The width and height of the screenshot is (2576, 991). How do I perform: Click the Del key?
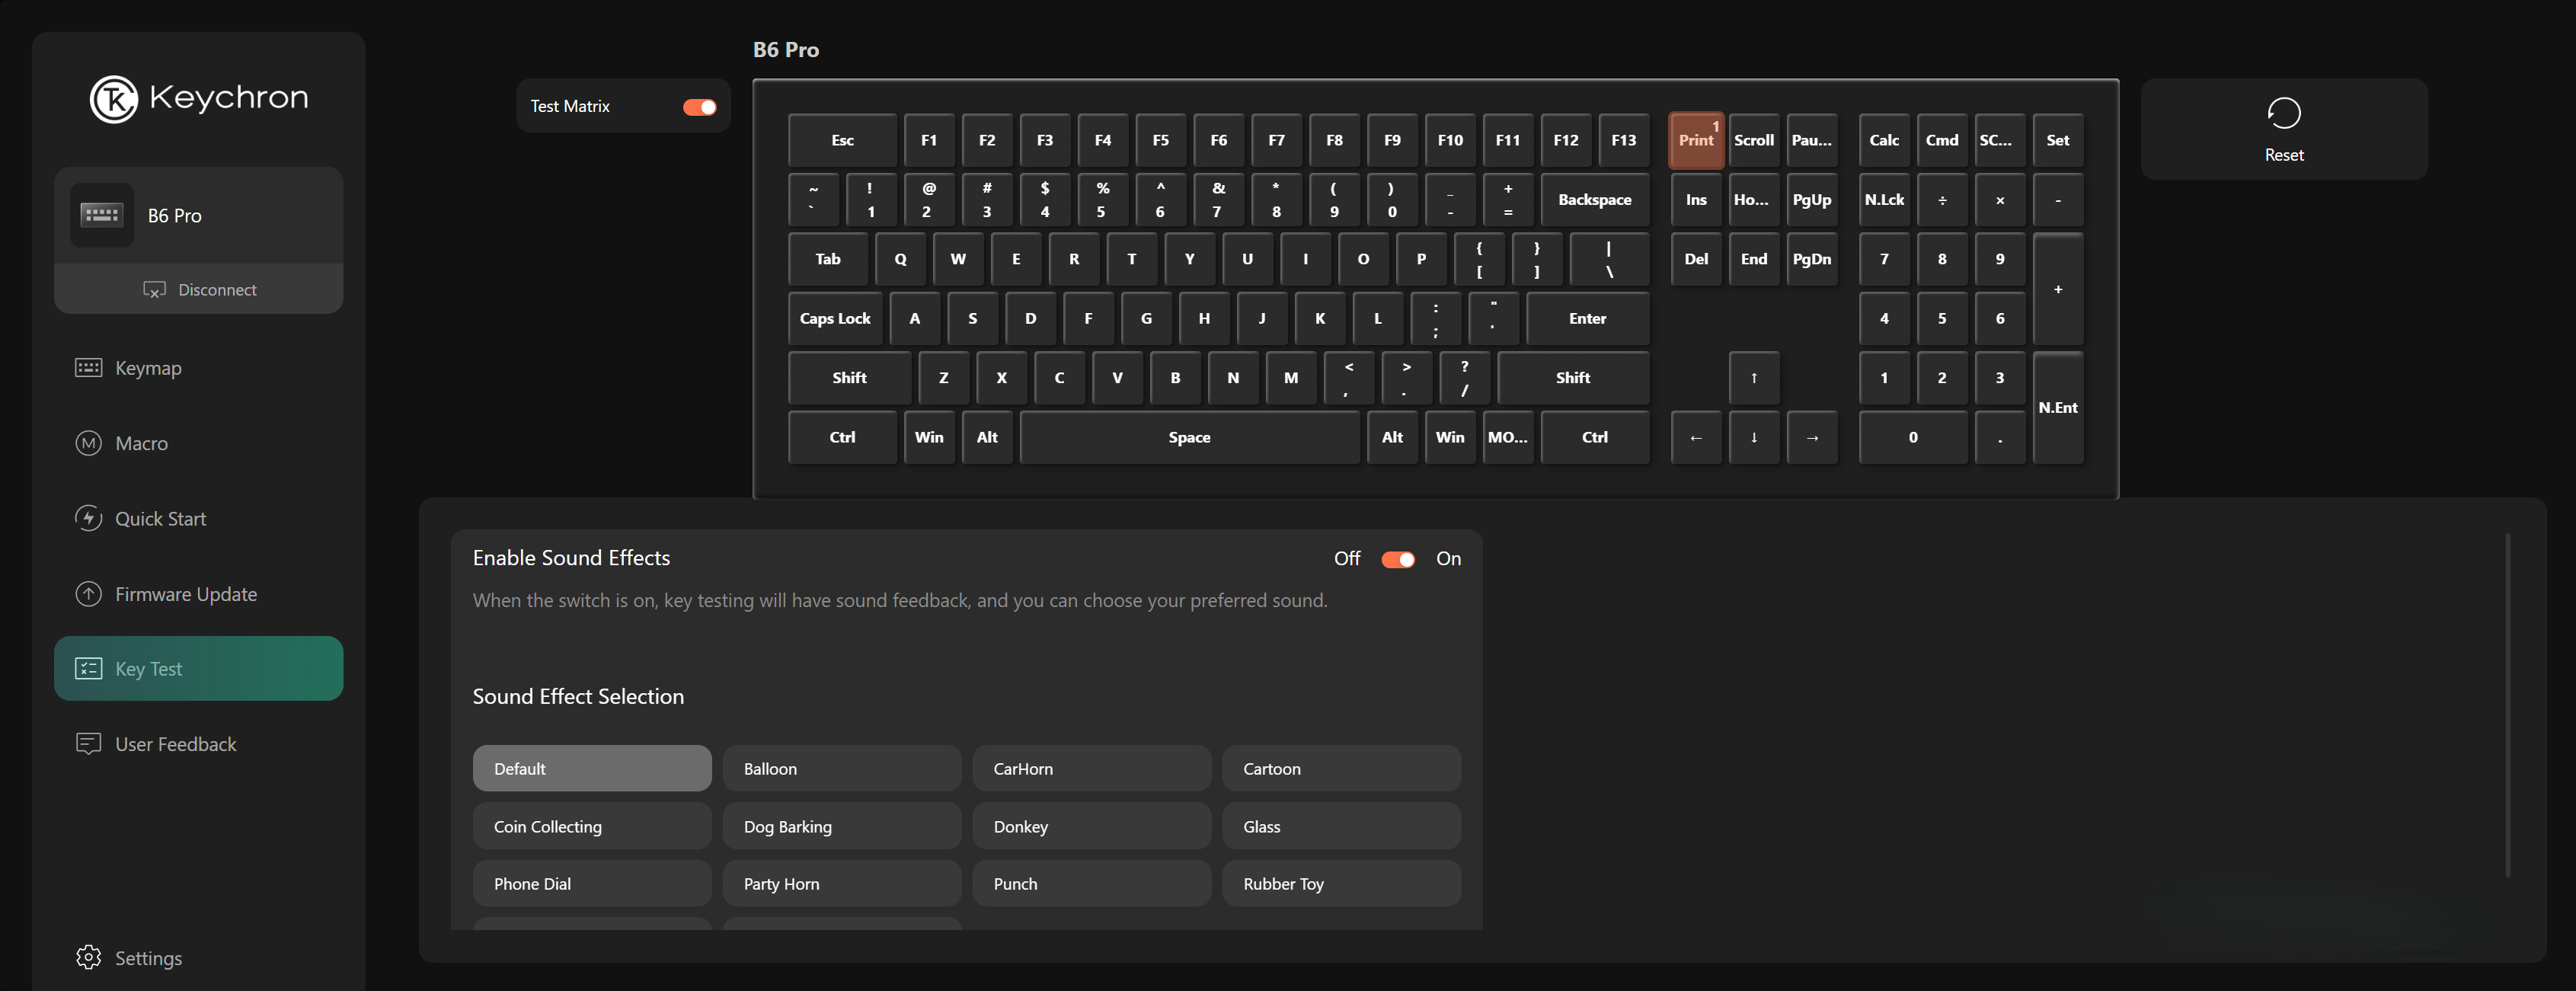pos(1696,258)
